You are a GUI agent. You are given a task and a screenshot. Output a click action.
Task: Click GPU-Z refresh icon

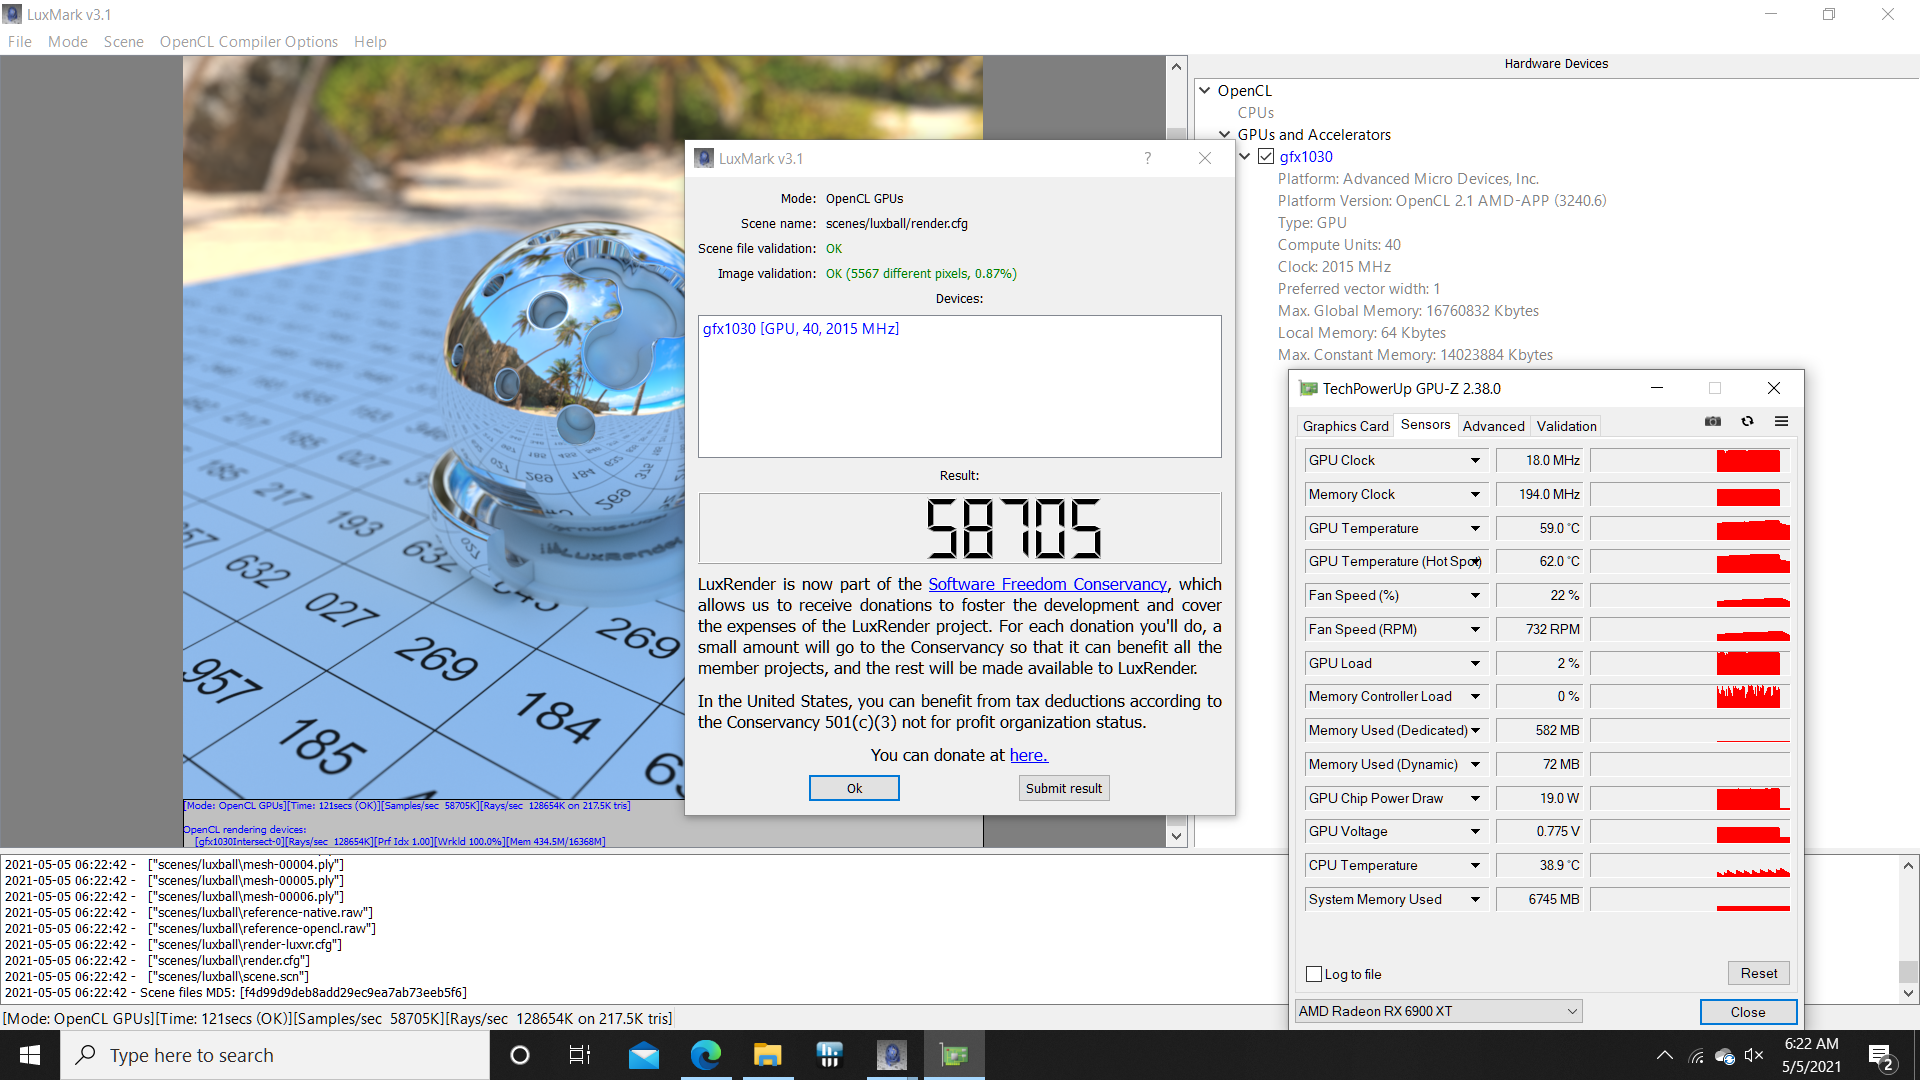click(x=1747, y=421)
